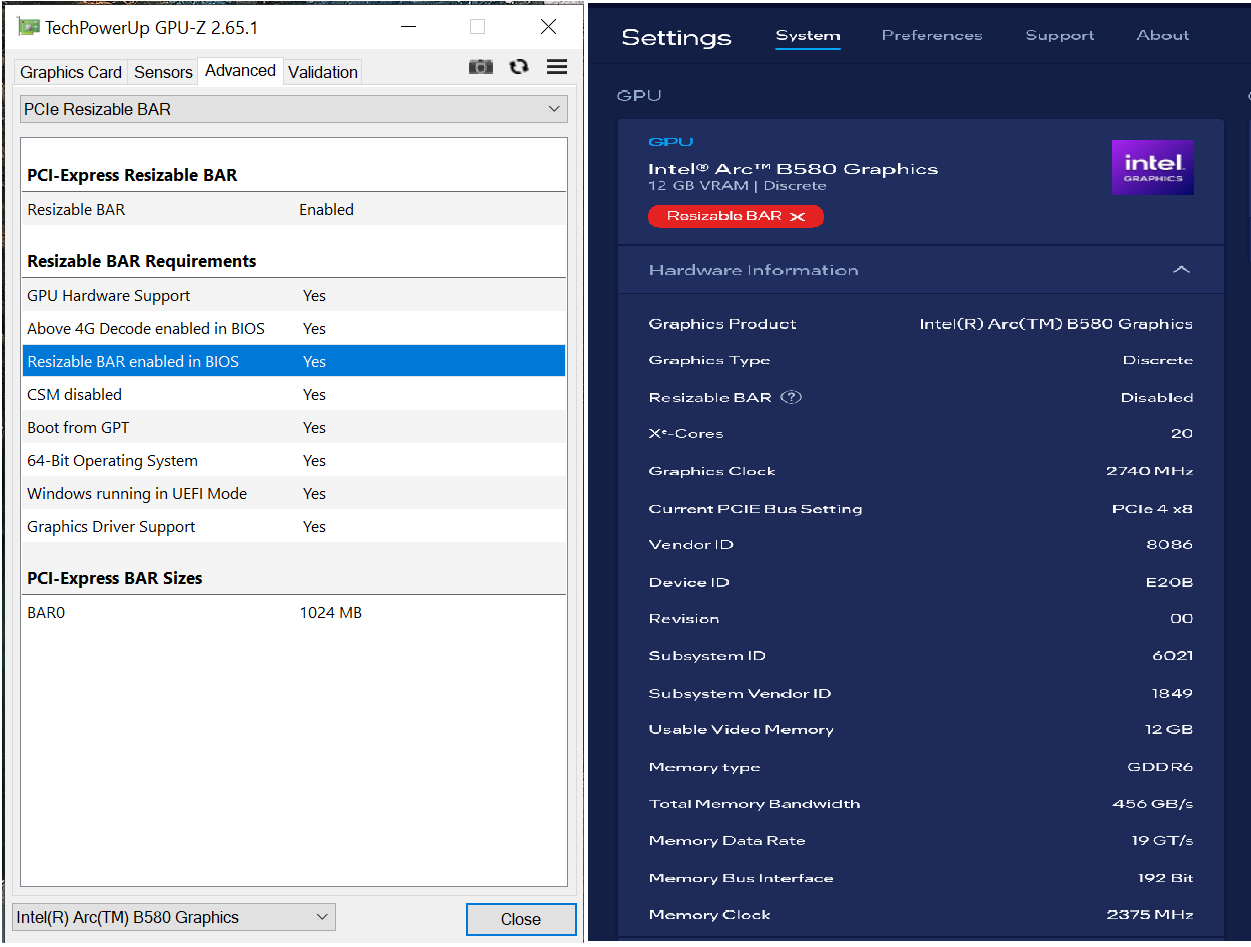Select the 'GPU Hardware Support' row
This screenshot has width=1251, height=947.
pos(294,295)
